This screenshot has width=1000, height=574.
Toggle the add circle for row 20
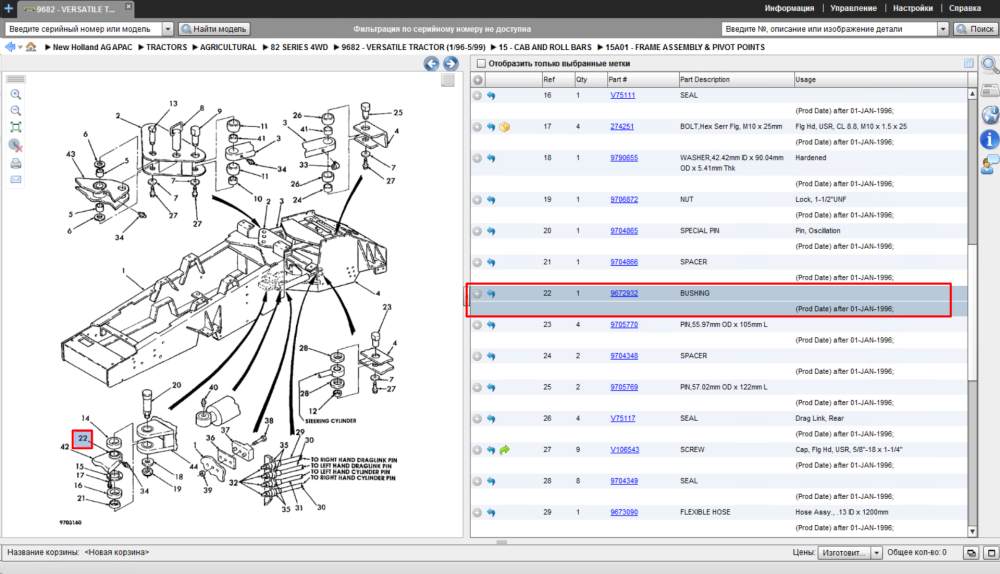(477, 231)
